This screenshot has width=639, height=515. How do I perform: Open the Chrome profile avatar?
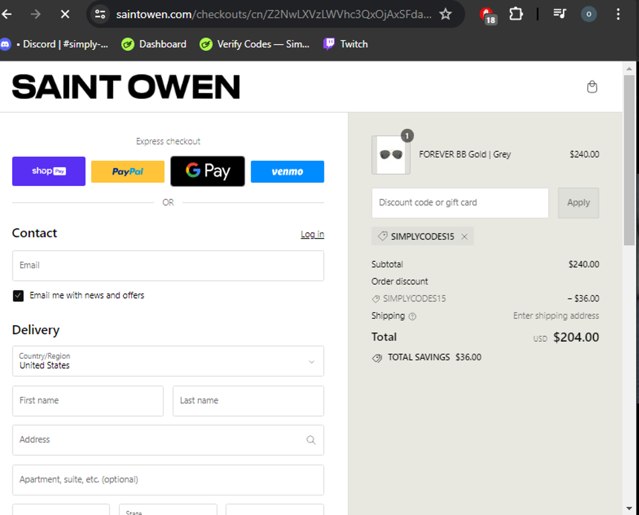point(588,14)
